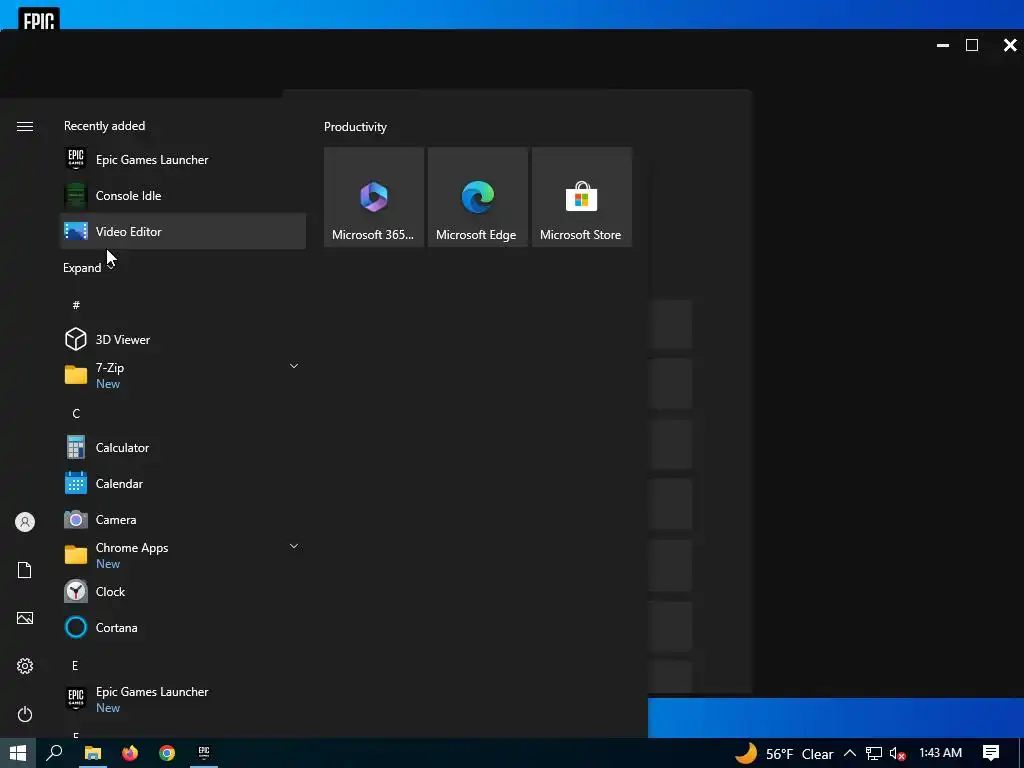This screenshot has width=1024, height=768.
Task: Open Video Editor app
Action: click(x=183, y=231)
